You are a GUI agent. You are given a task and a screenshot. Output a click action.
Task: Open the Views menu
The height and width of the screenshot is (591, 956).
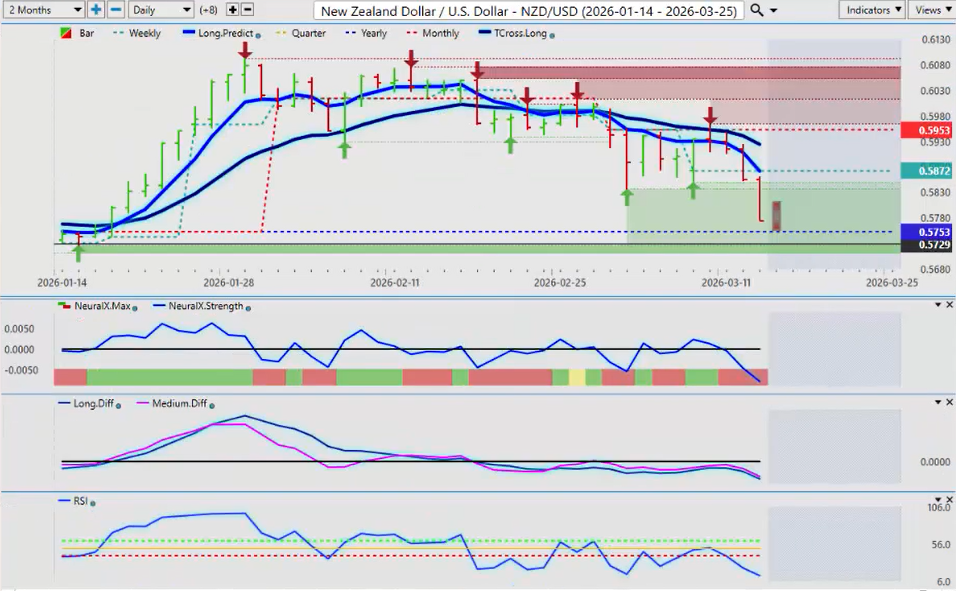click(931, 9)
